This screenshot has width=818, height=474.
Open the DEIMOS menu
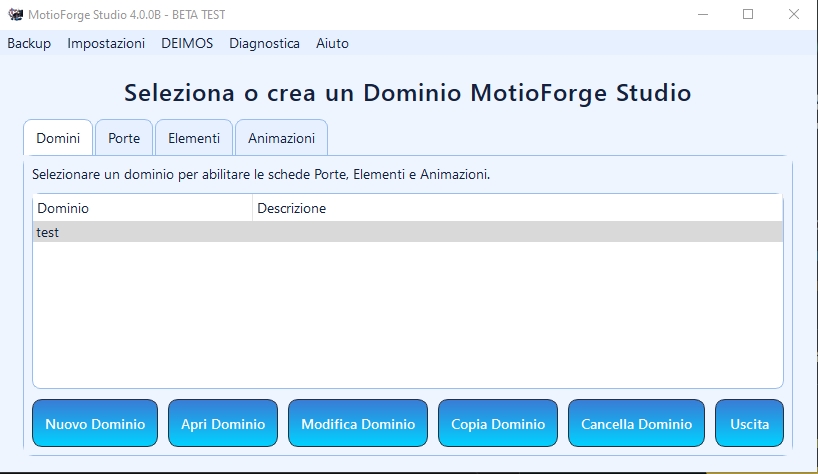tap(187, 43)
